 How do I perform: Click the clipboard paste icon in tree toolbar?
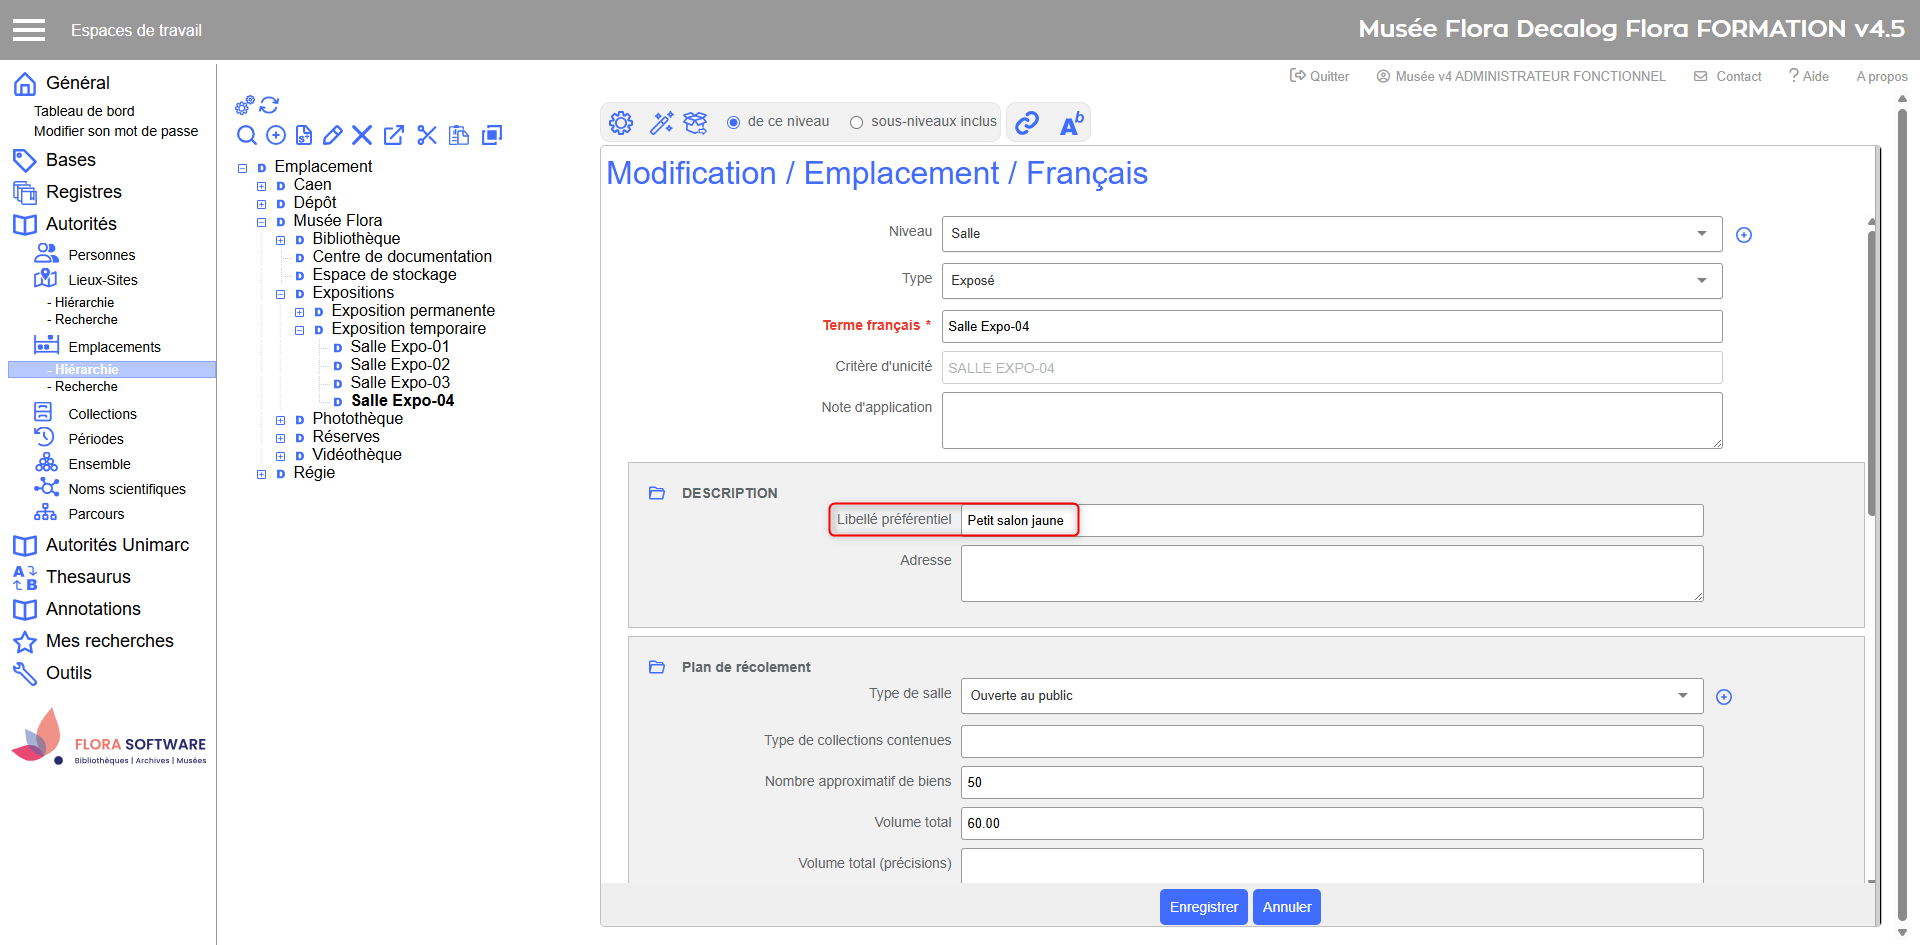(459, 135)
